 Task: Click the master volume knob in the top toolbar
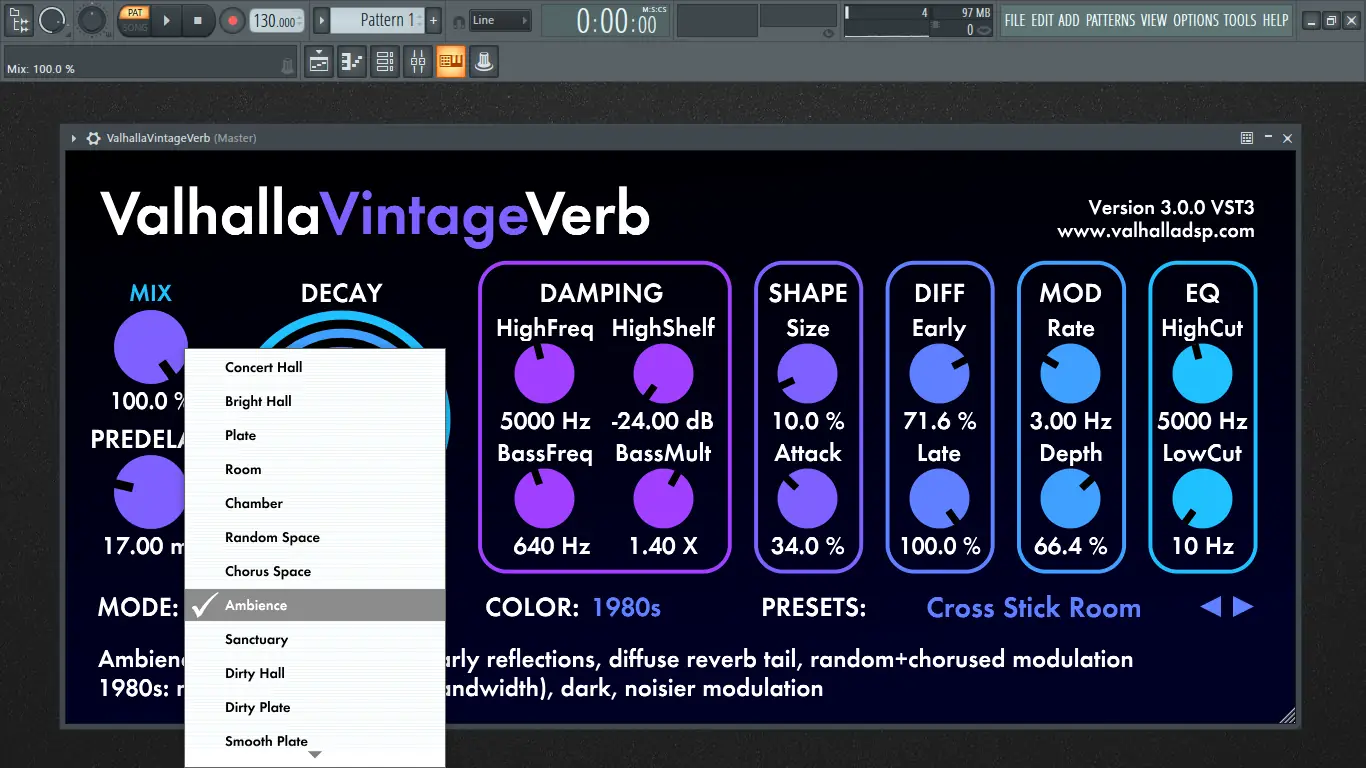(x=52, y=19)
